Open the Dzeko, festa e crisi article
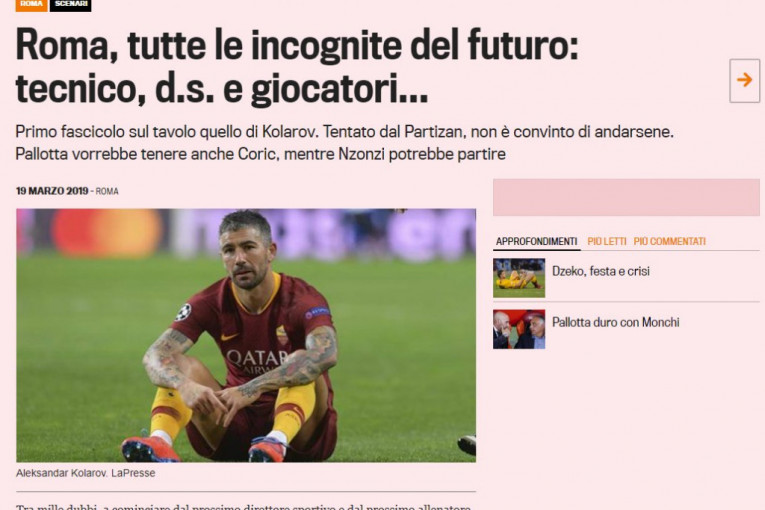 coord(601,271)
